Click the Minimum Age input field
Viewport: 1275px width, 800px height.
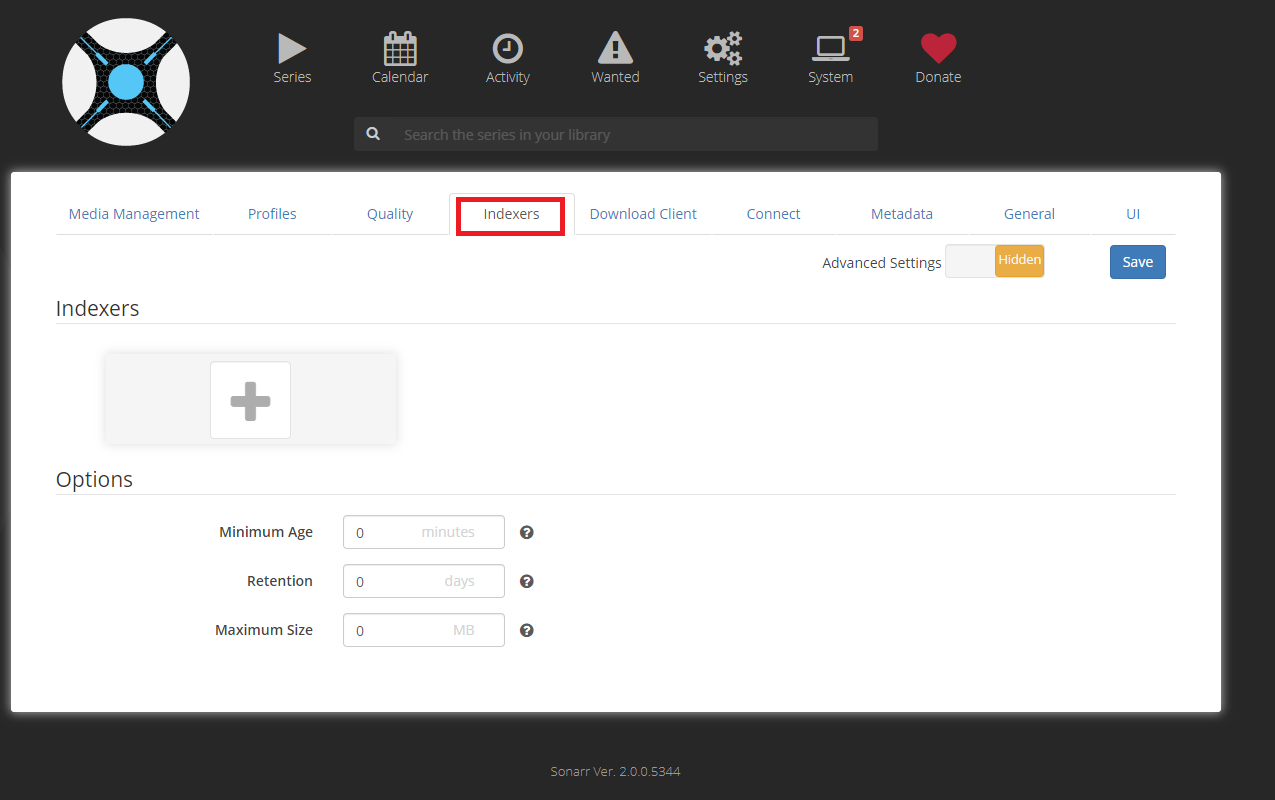[x=423, y=532]
